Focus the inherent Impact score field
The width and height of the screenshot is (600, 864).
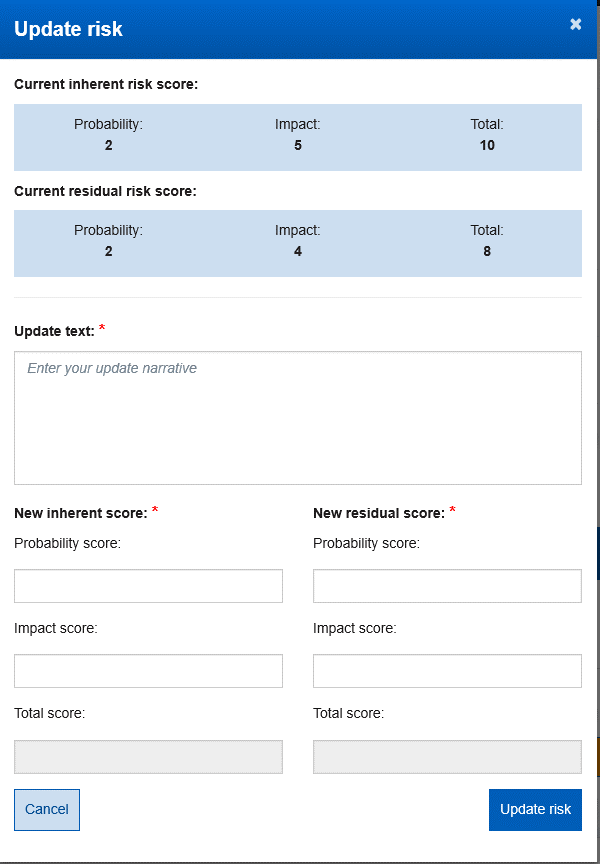coord(148,671)
